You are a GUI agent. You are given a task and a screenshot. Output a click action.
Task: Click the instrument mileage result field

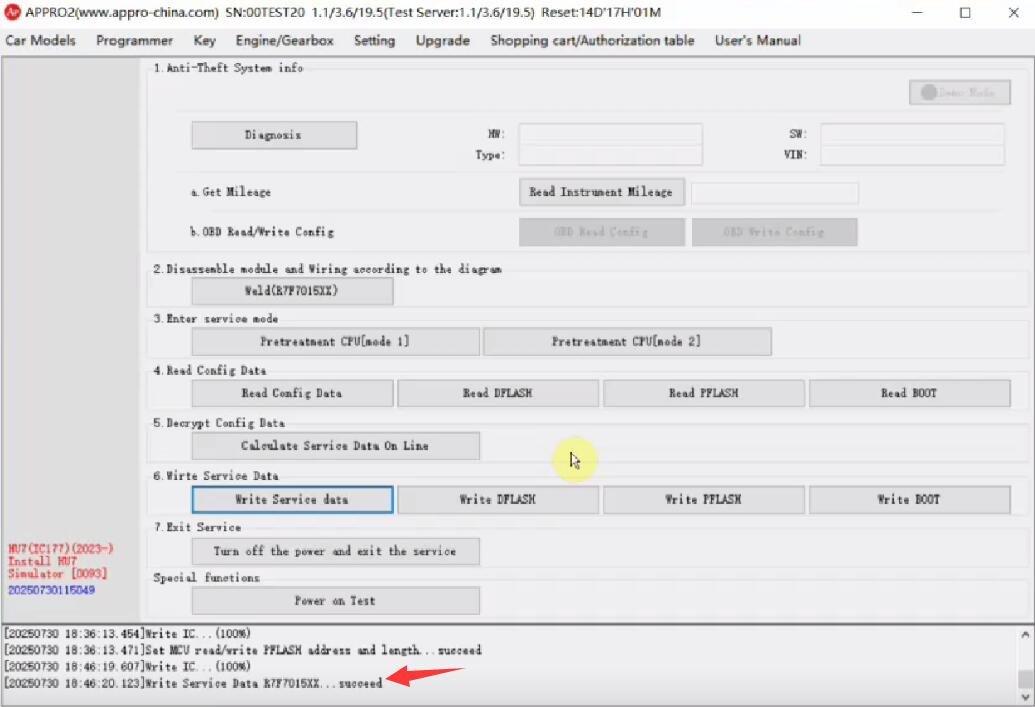[x=774, y=193]
